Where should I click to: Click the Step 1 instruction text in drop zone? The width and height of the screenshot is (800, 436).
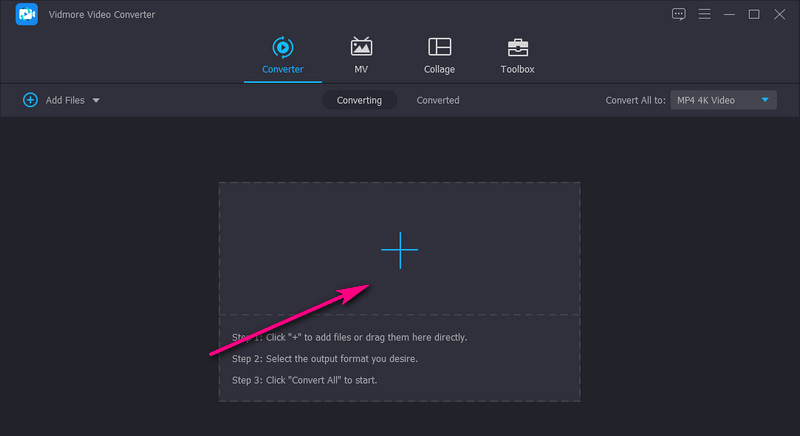[349, 337]
